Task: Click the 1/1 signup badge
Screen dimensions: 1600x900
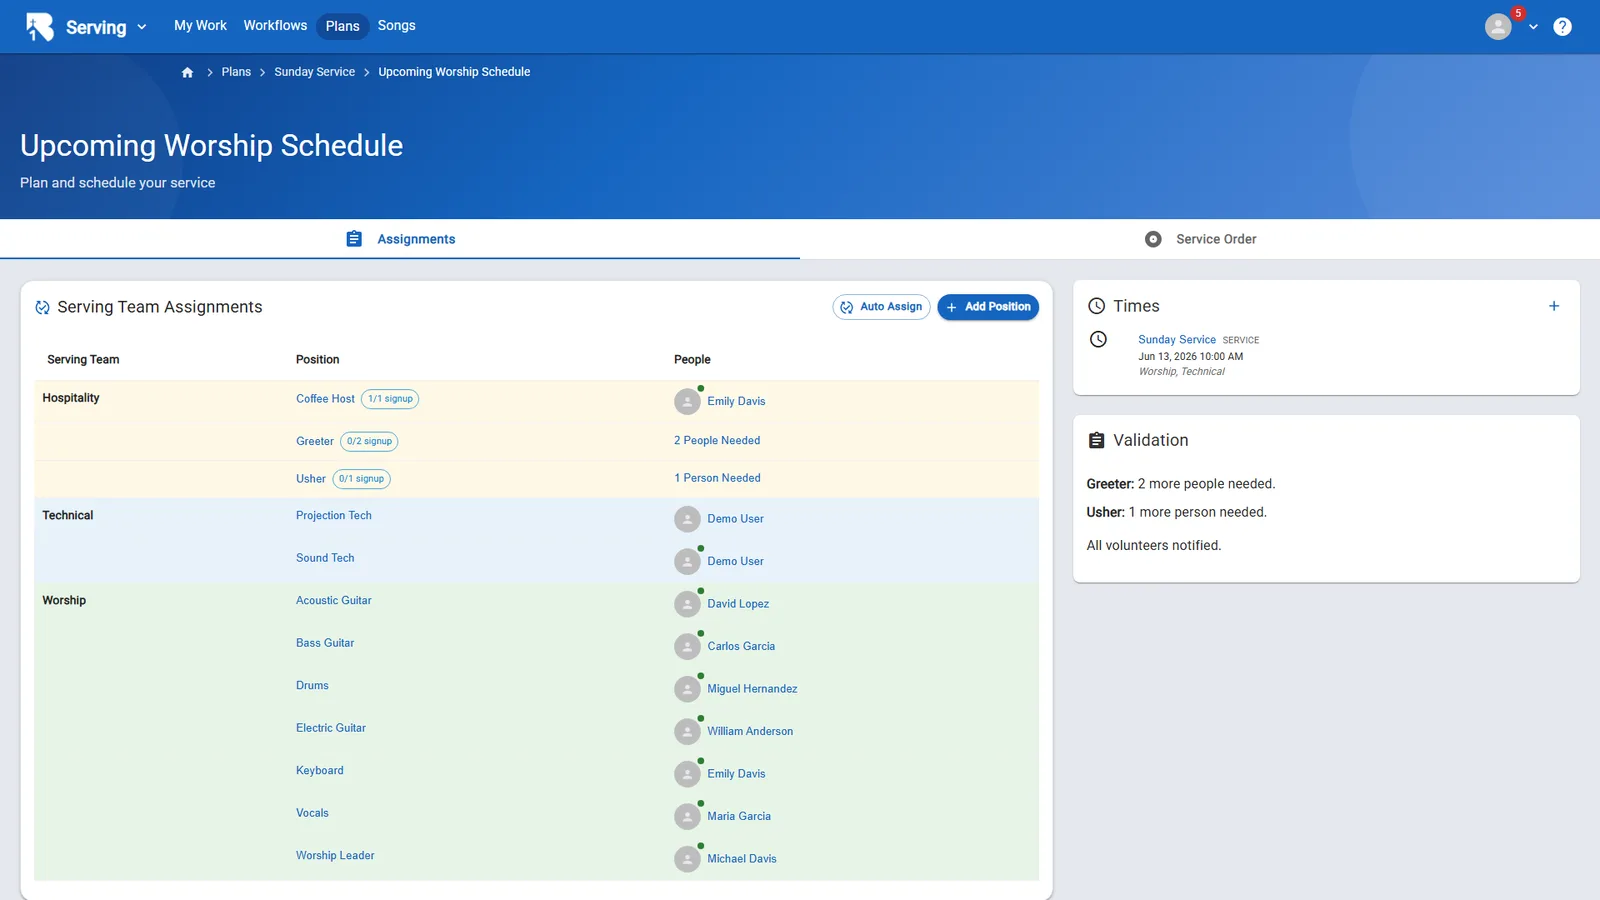Action: [390, 399]
